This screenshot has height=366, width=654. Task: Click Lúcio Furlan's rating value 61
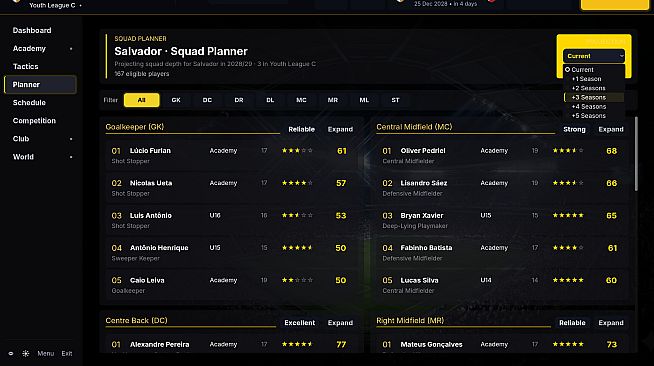[342, 151]
